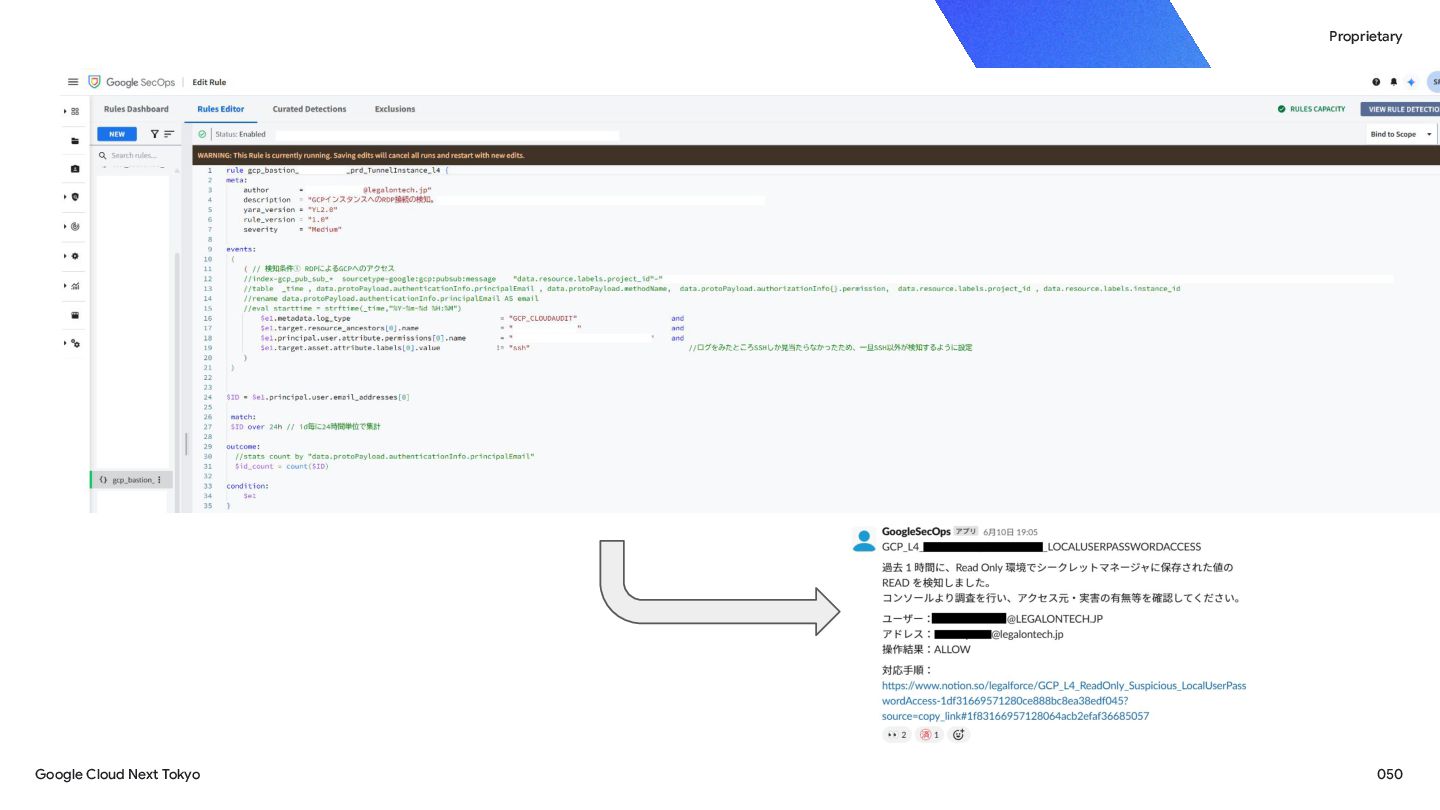Click the warning banner about running rule
Screen dimensions: 1440x810
tap(816, 155)
